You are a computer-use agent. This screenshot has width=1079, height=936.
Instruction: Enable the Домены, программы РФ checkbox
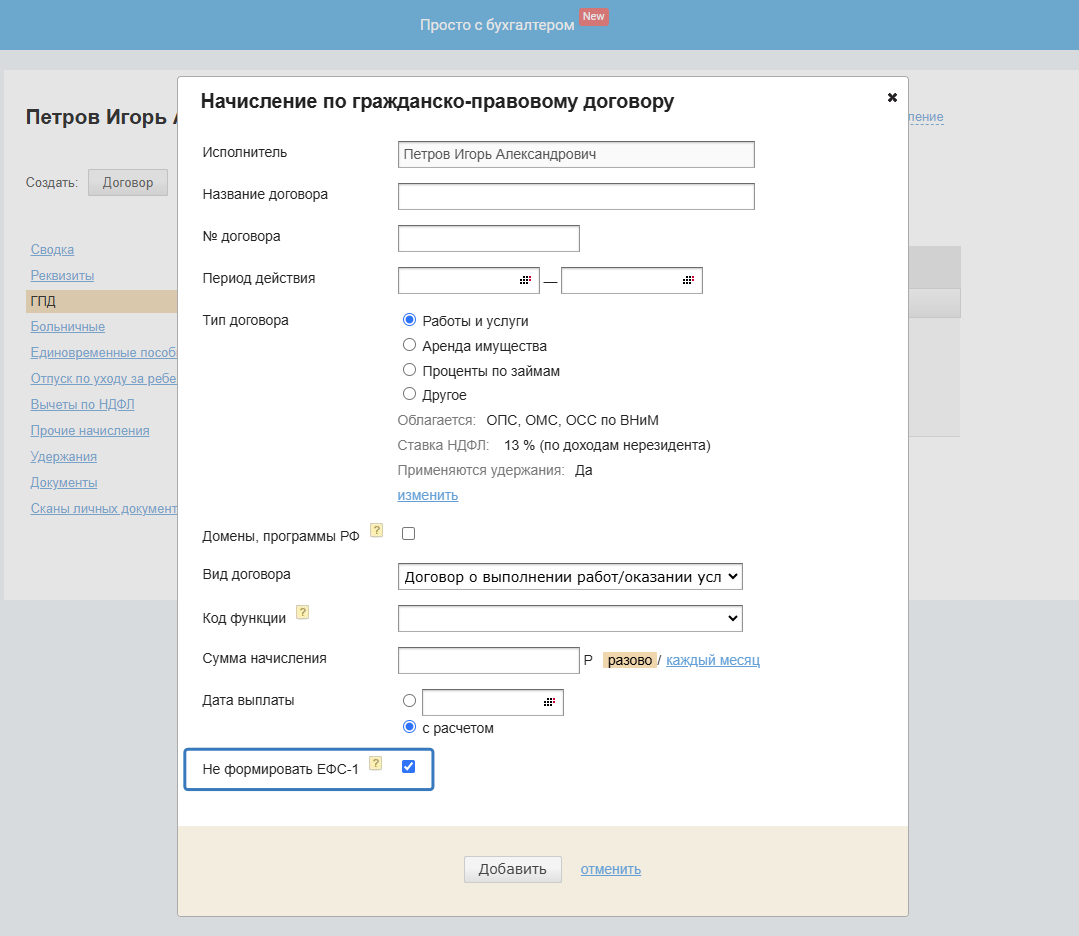pos(408,534)
